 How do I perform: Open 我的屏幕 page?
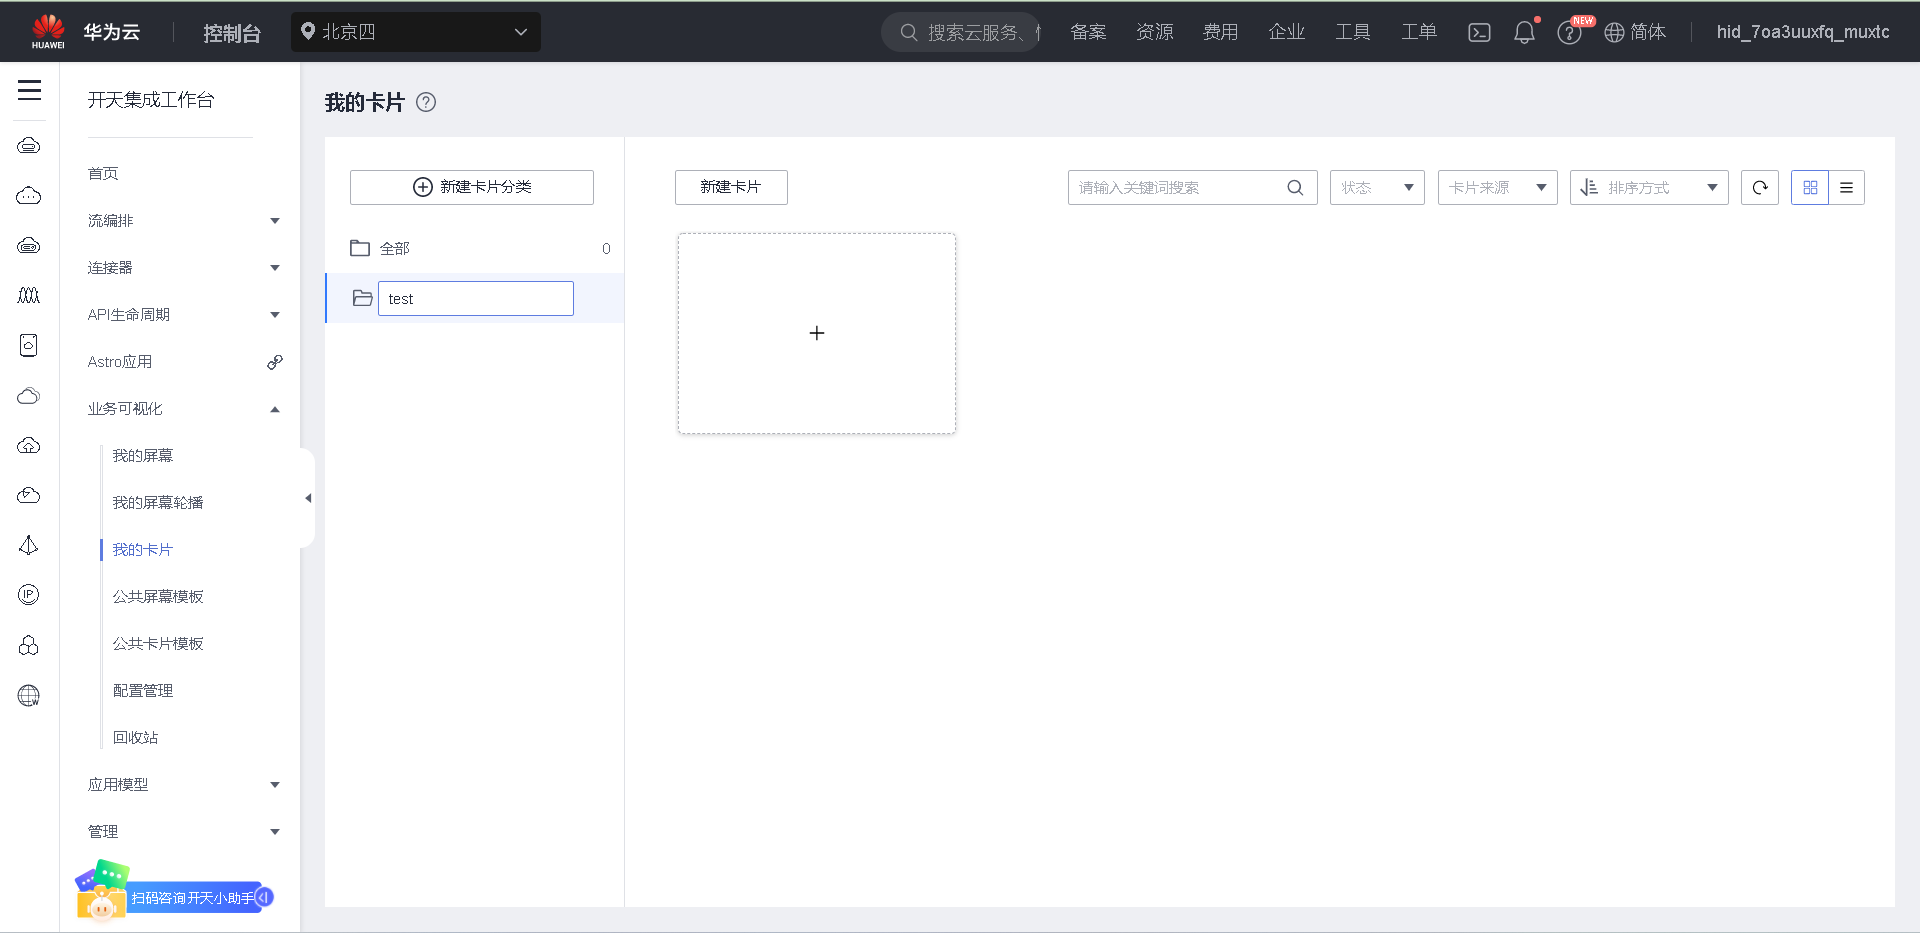(x=143, y=456)
